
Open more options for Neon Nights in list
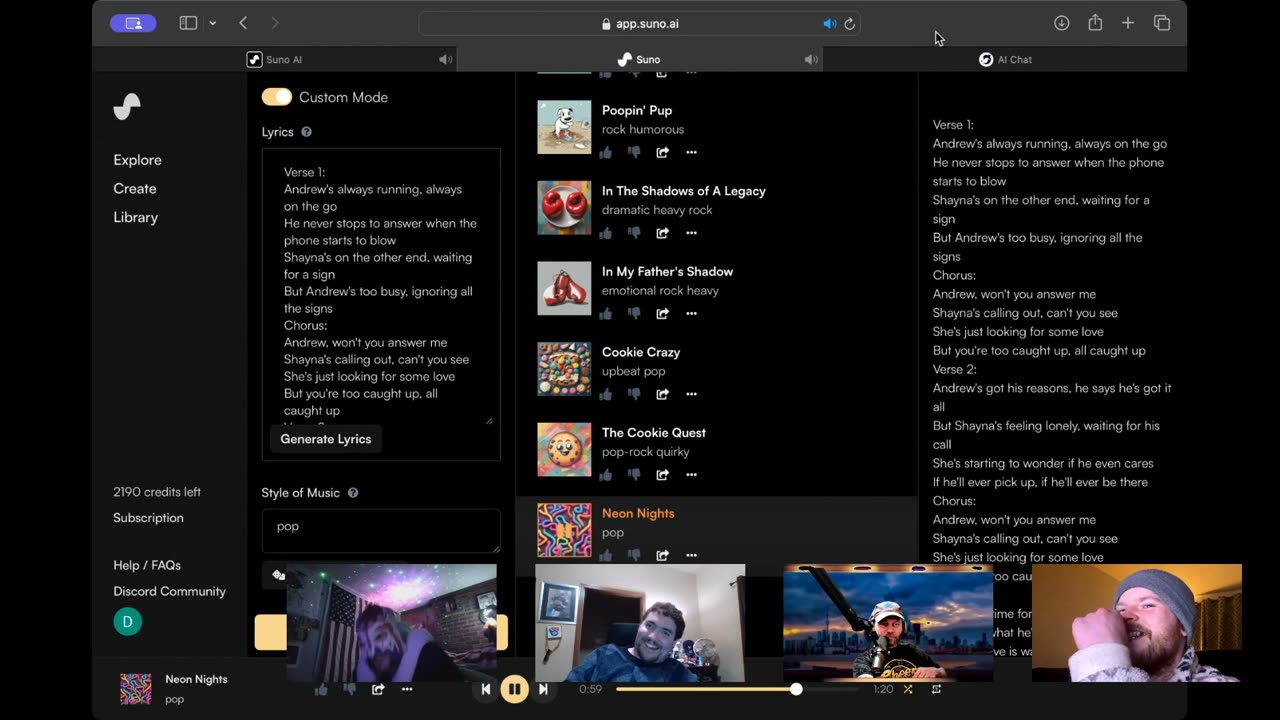tap(691, 555)
